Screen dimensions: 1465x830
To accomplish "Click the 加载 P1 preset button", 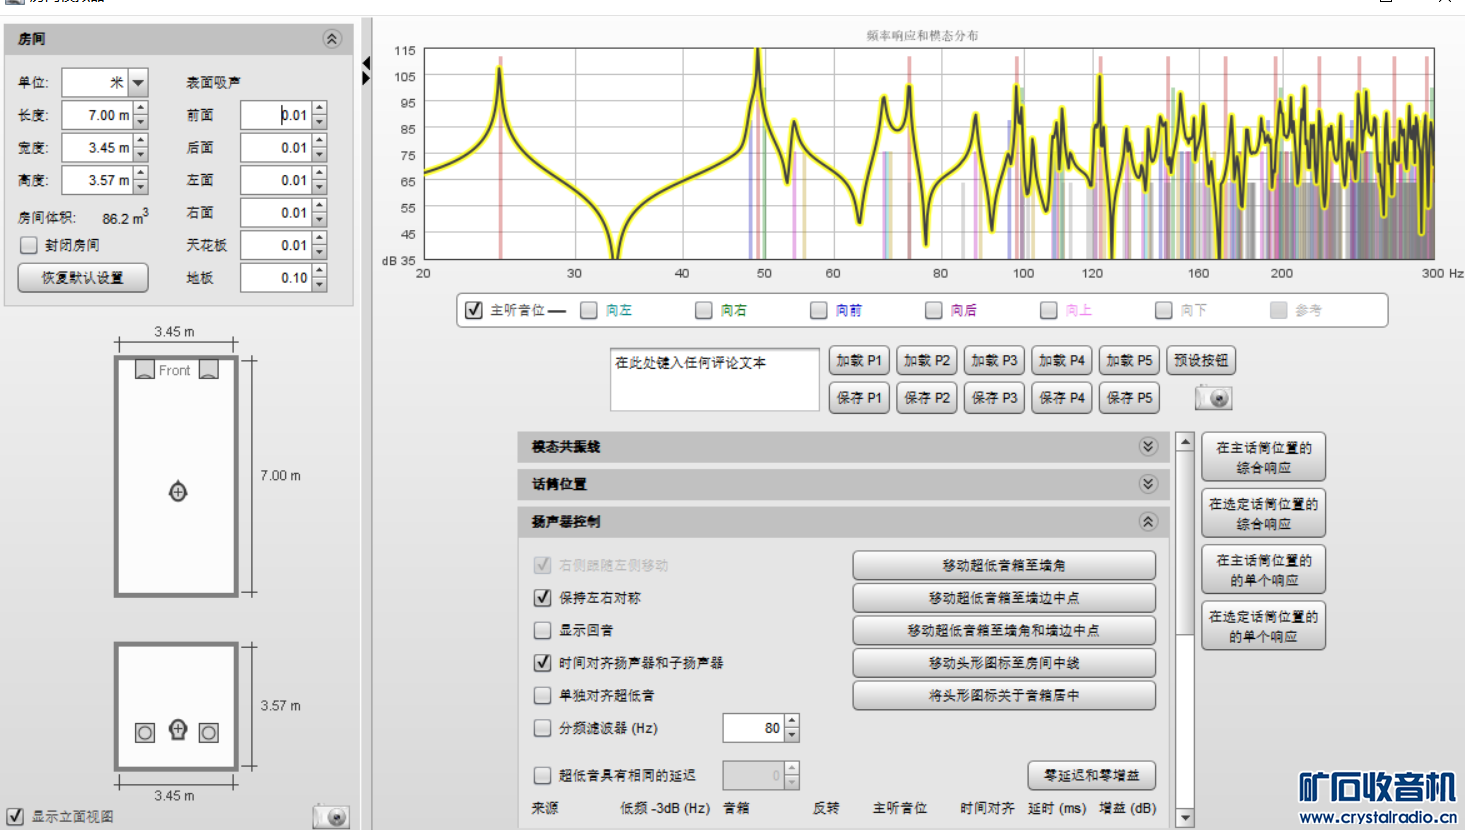I will pos(859,360).
